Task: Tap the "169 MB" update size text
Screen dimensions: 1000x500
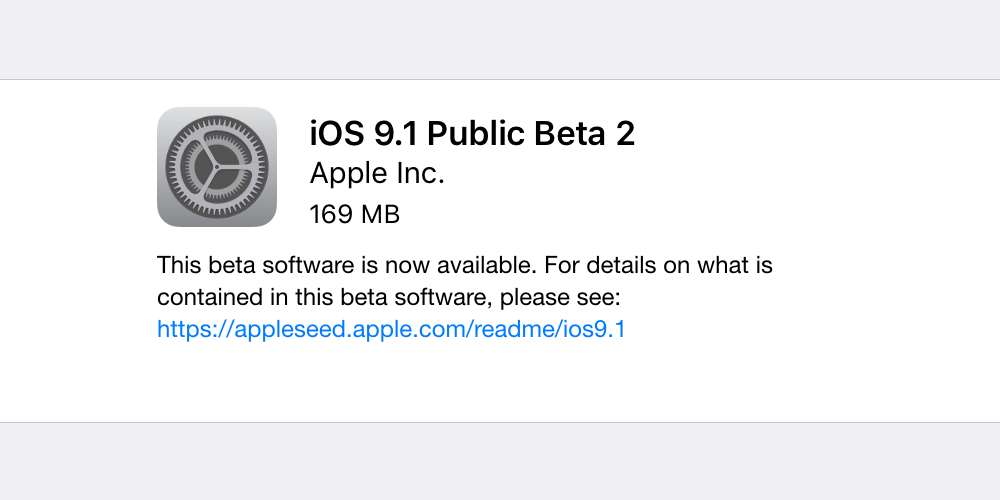Action: pos(354,214)
